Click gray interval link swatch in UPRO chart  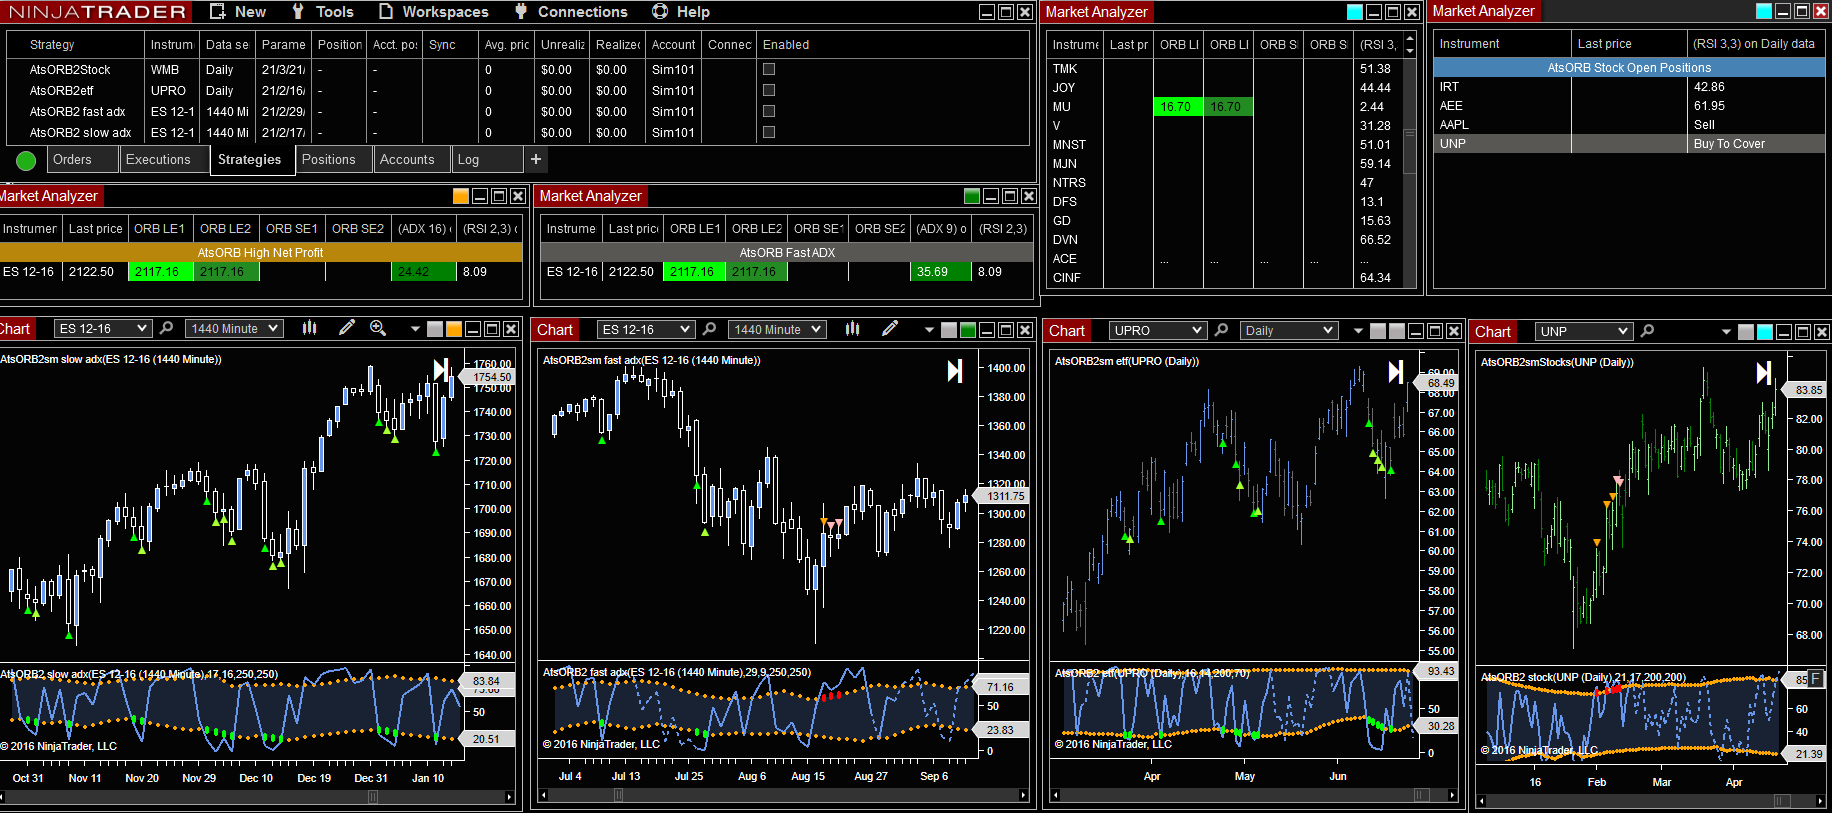(1397, 331)
